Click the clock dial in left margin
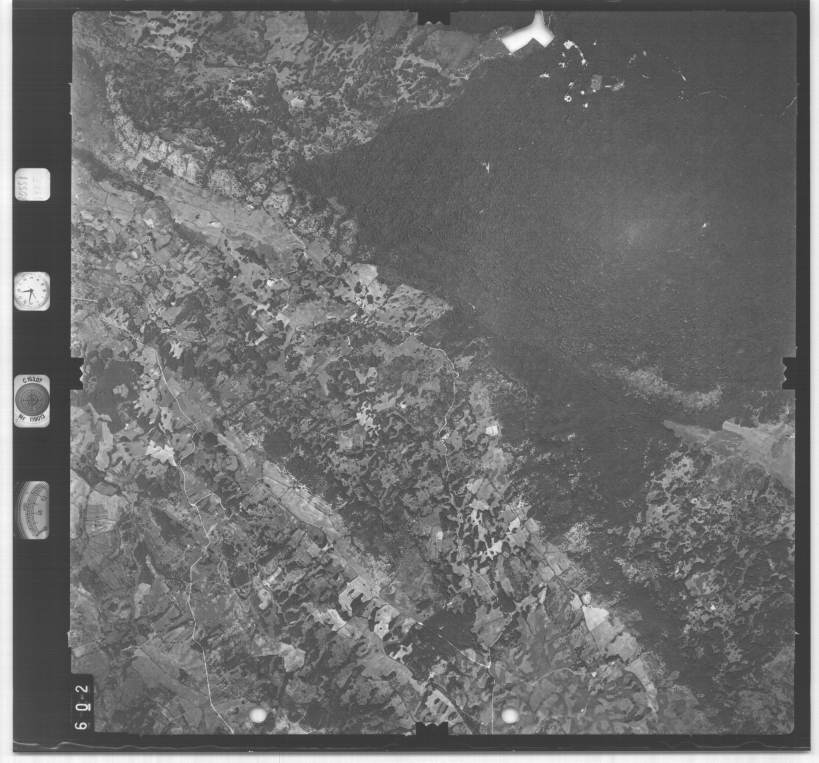The width and height of the screenshot is (819, 763). click(x=32, y=291)
